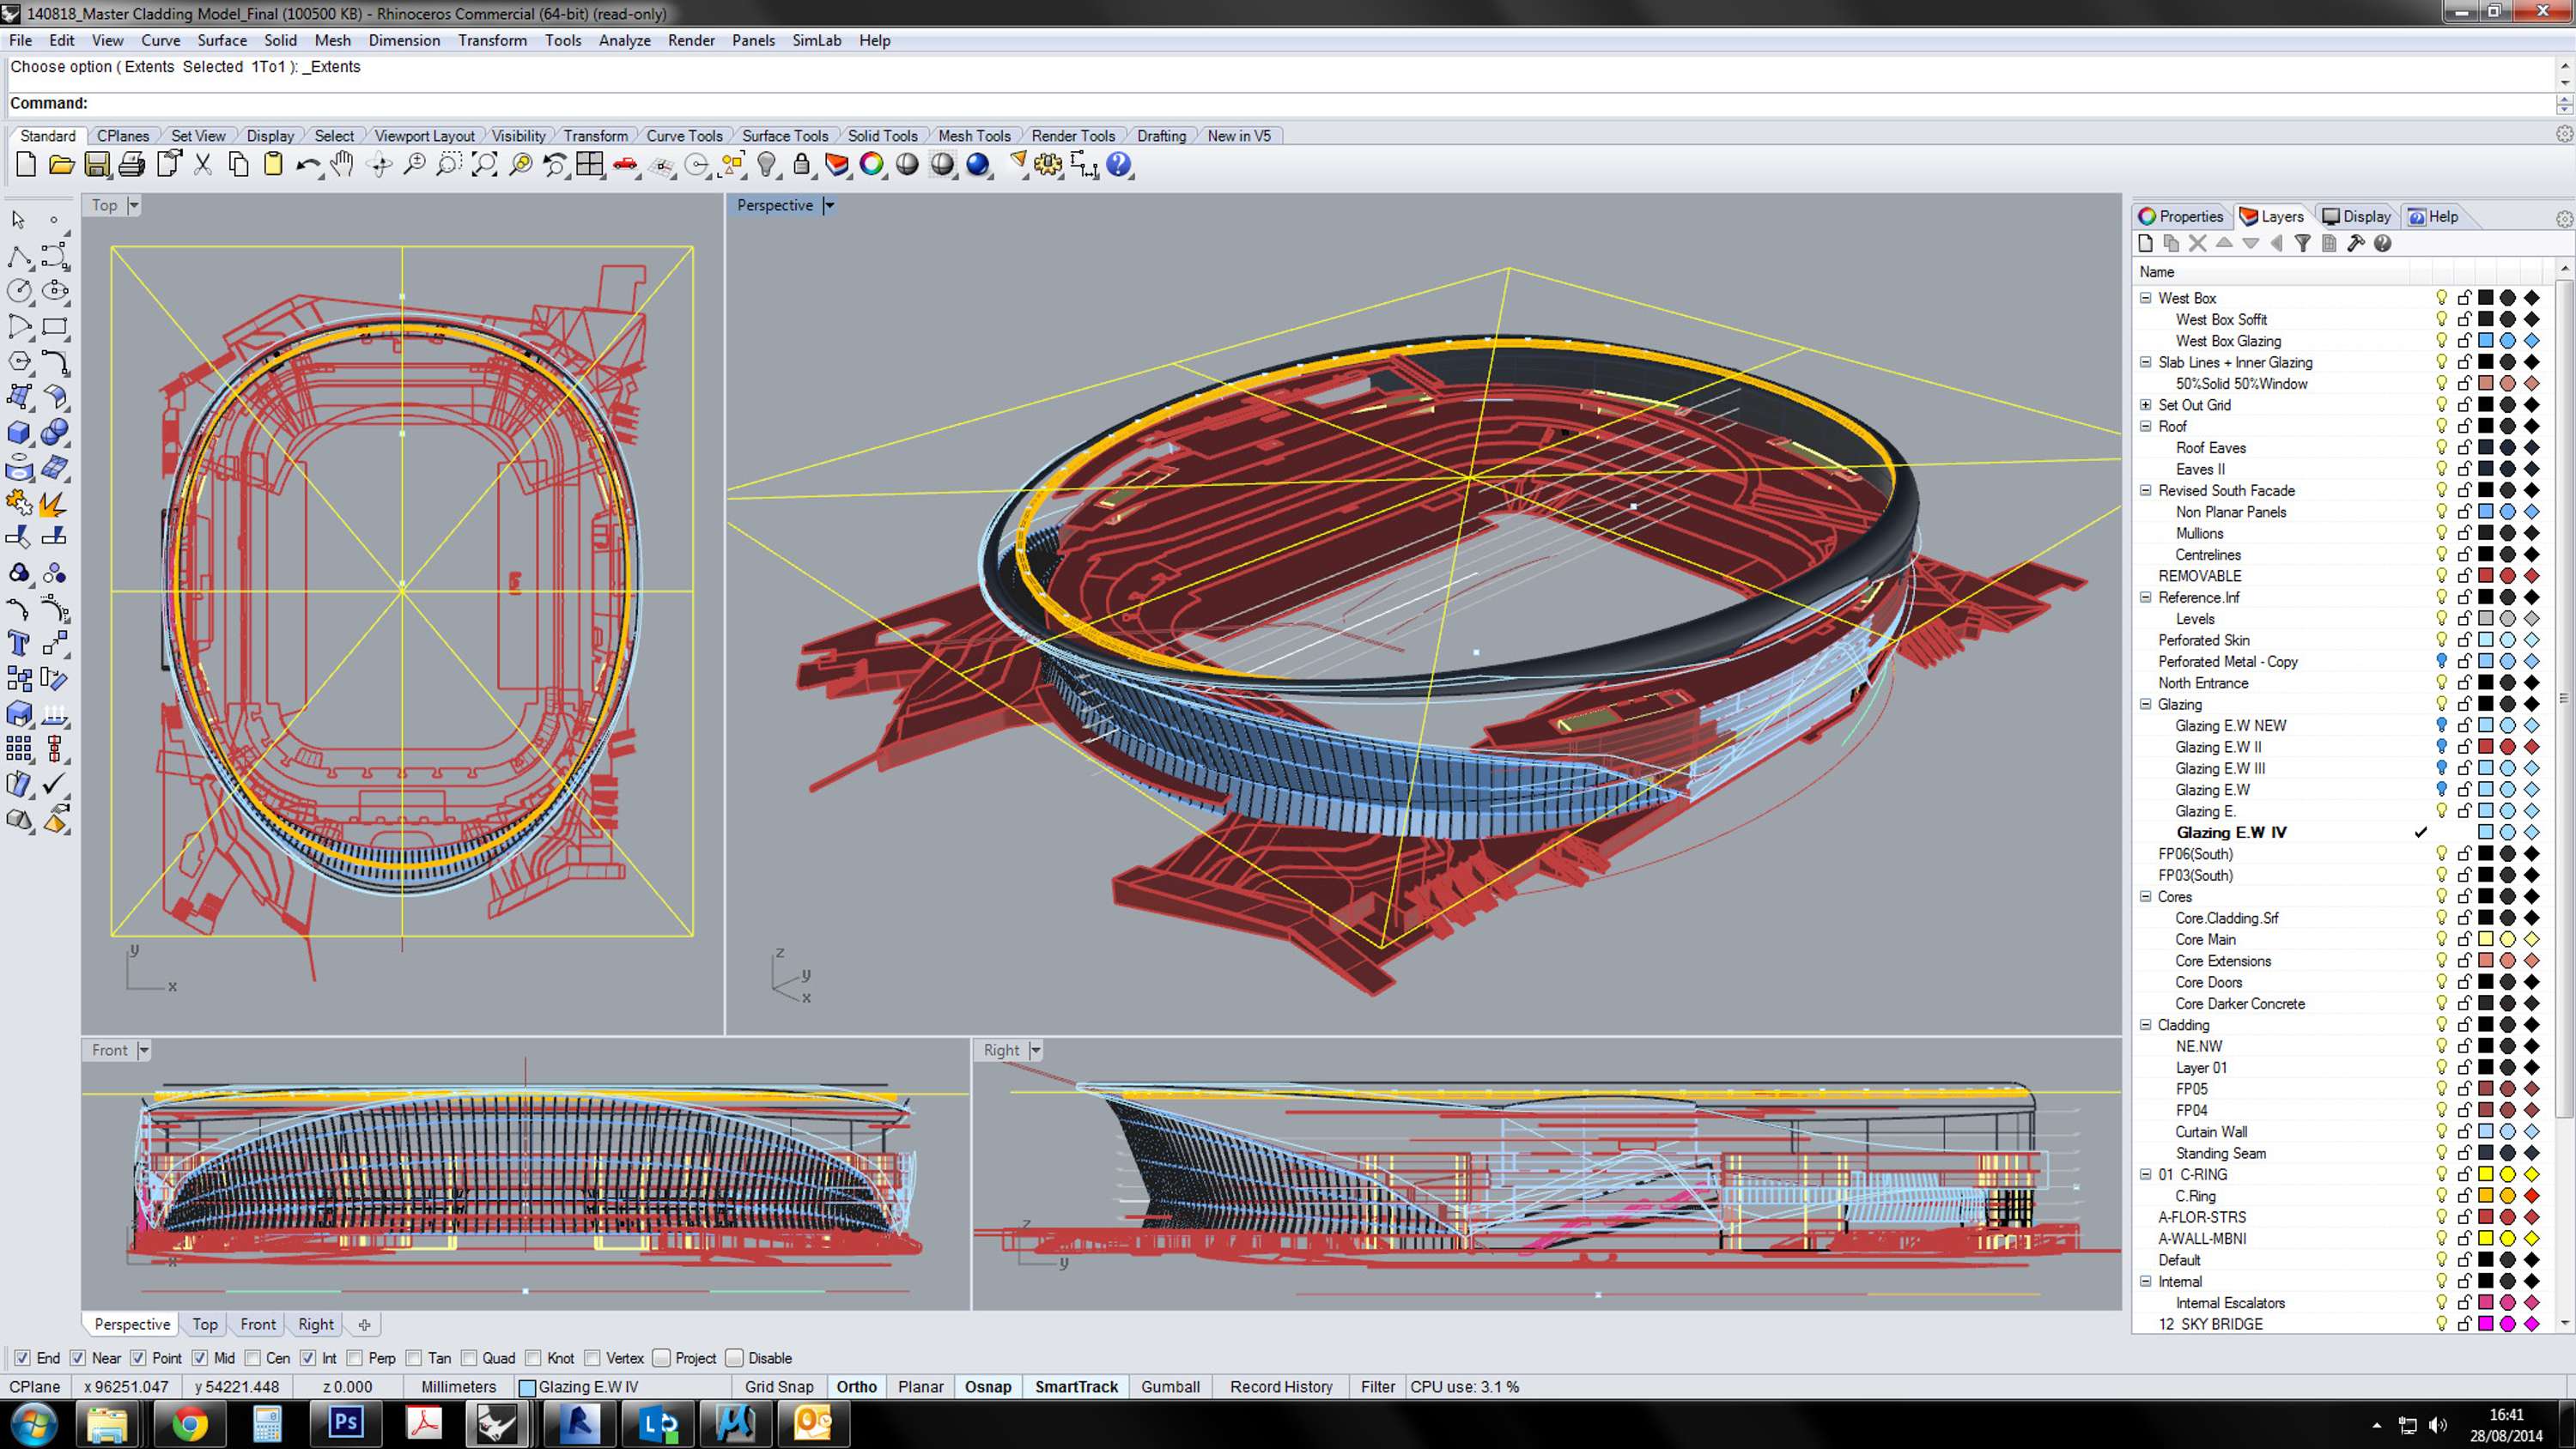Image resolution: width=2576 pixels, height=1449 pixels.
Task: Click Record History in the status bar
Action: pyautogui.click(x=1281, y=1387)
